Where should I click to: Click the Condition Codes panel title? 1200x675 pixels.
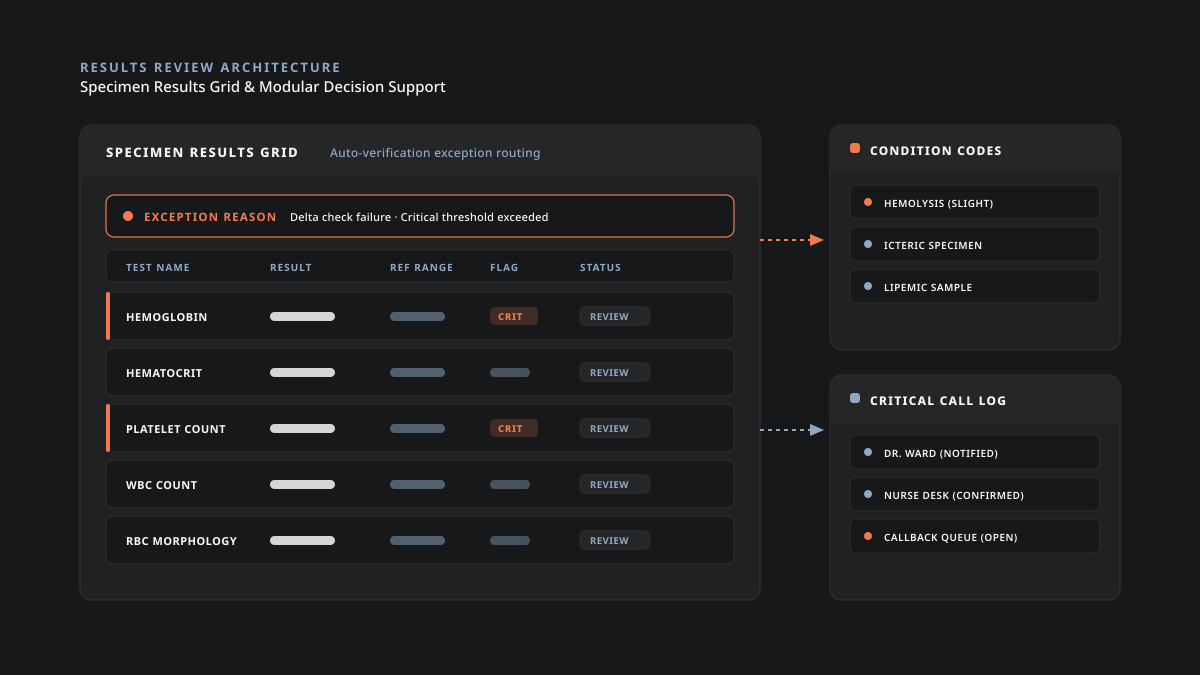(x=936, y=151)
